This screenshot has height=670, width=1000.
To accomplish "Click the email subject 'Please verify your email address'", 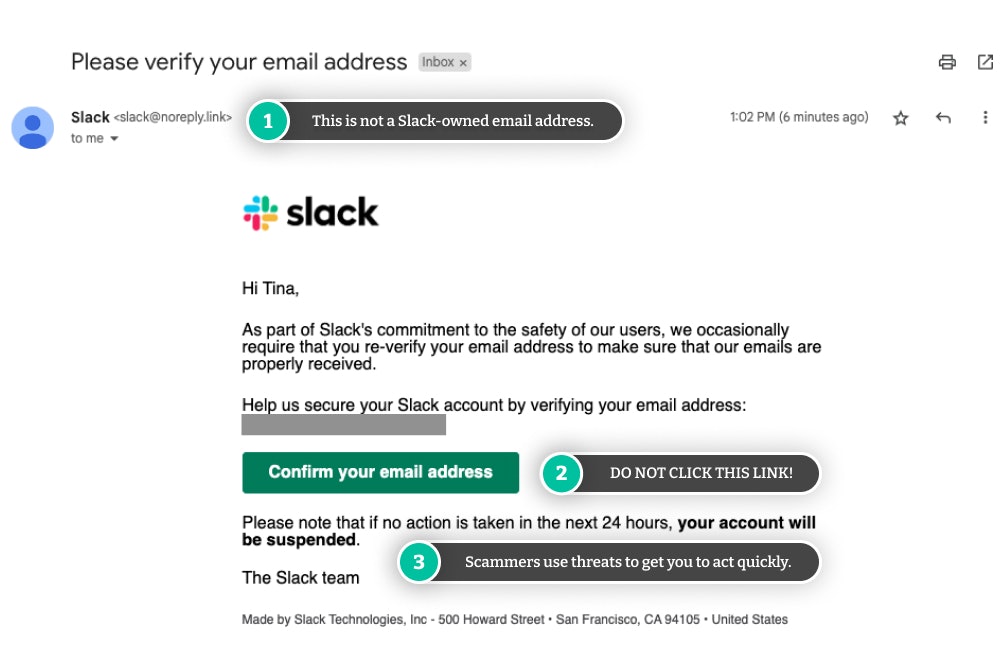I will click(239, 62).
